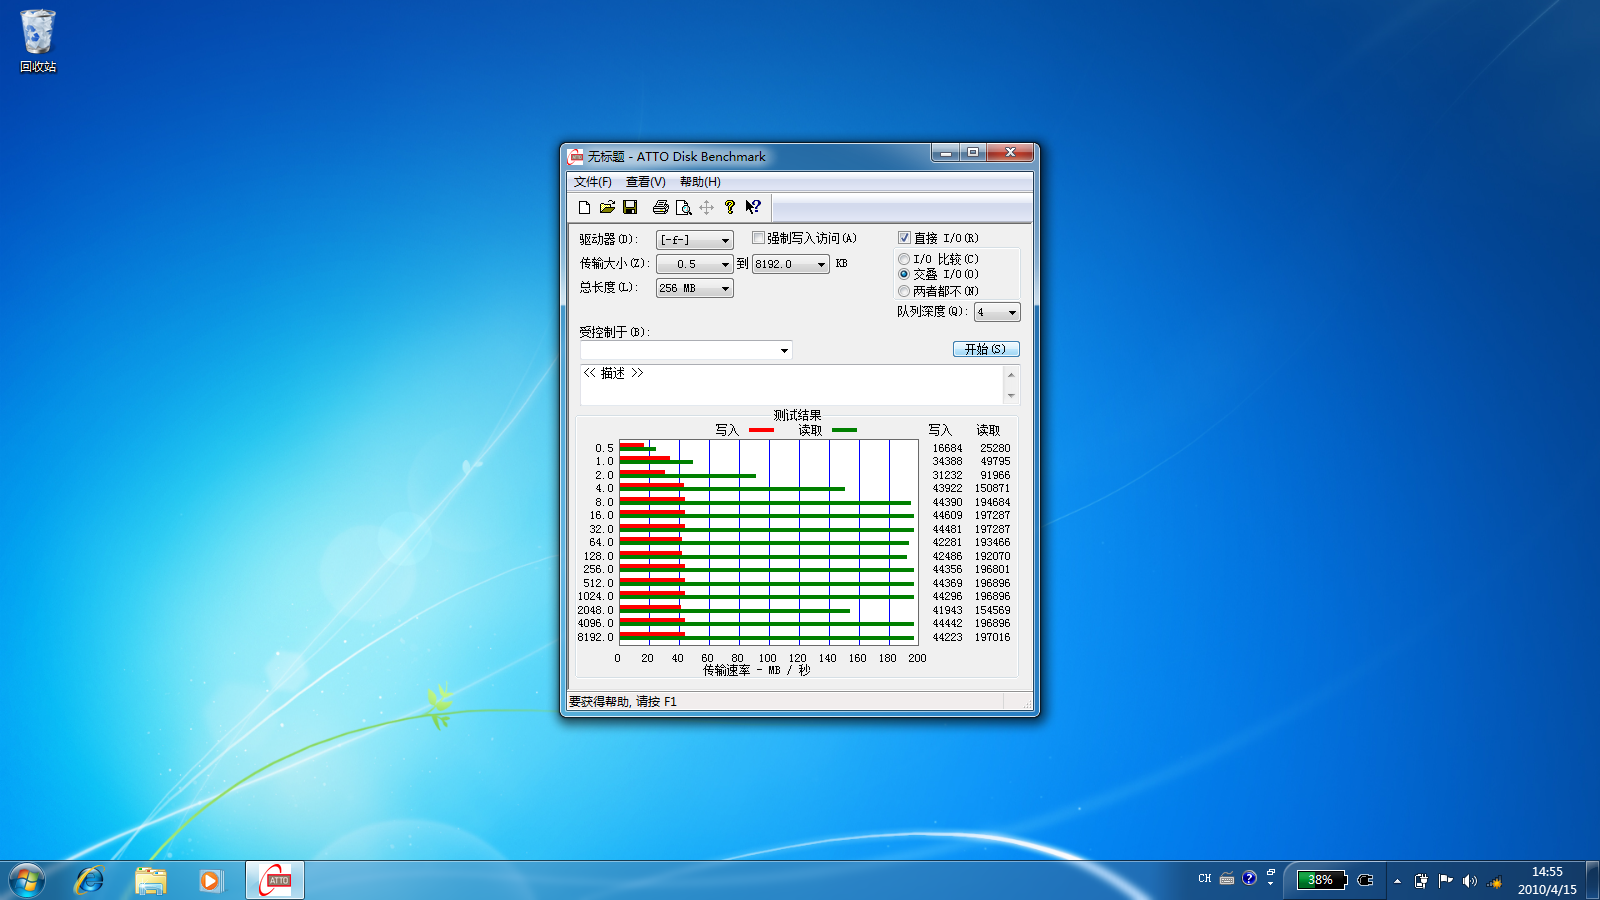Click the Print Preview toolbar icon
Image resolution: width=1600 pixels, height=900 pixels.
[x=683, y=207]
